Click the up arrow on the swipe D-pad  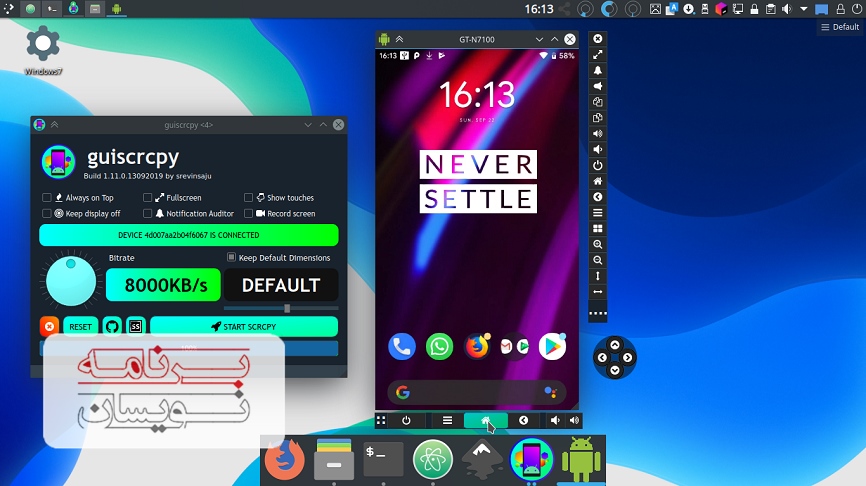click(x=615, y=345)
